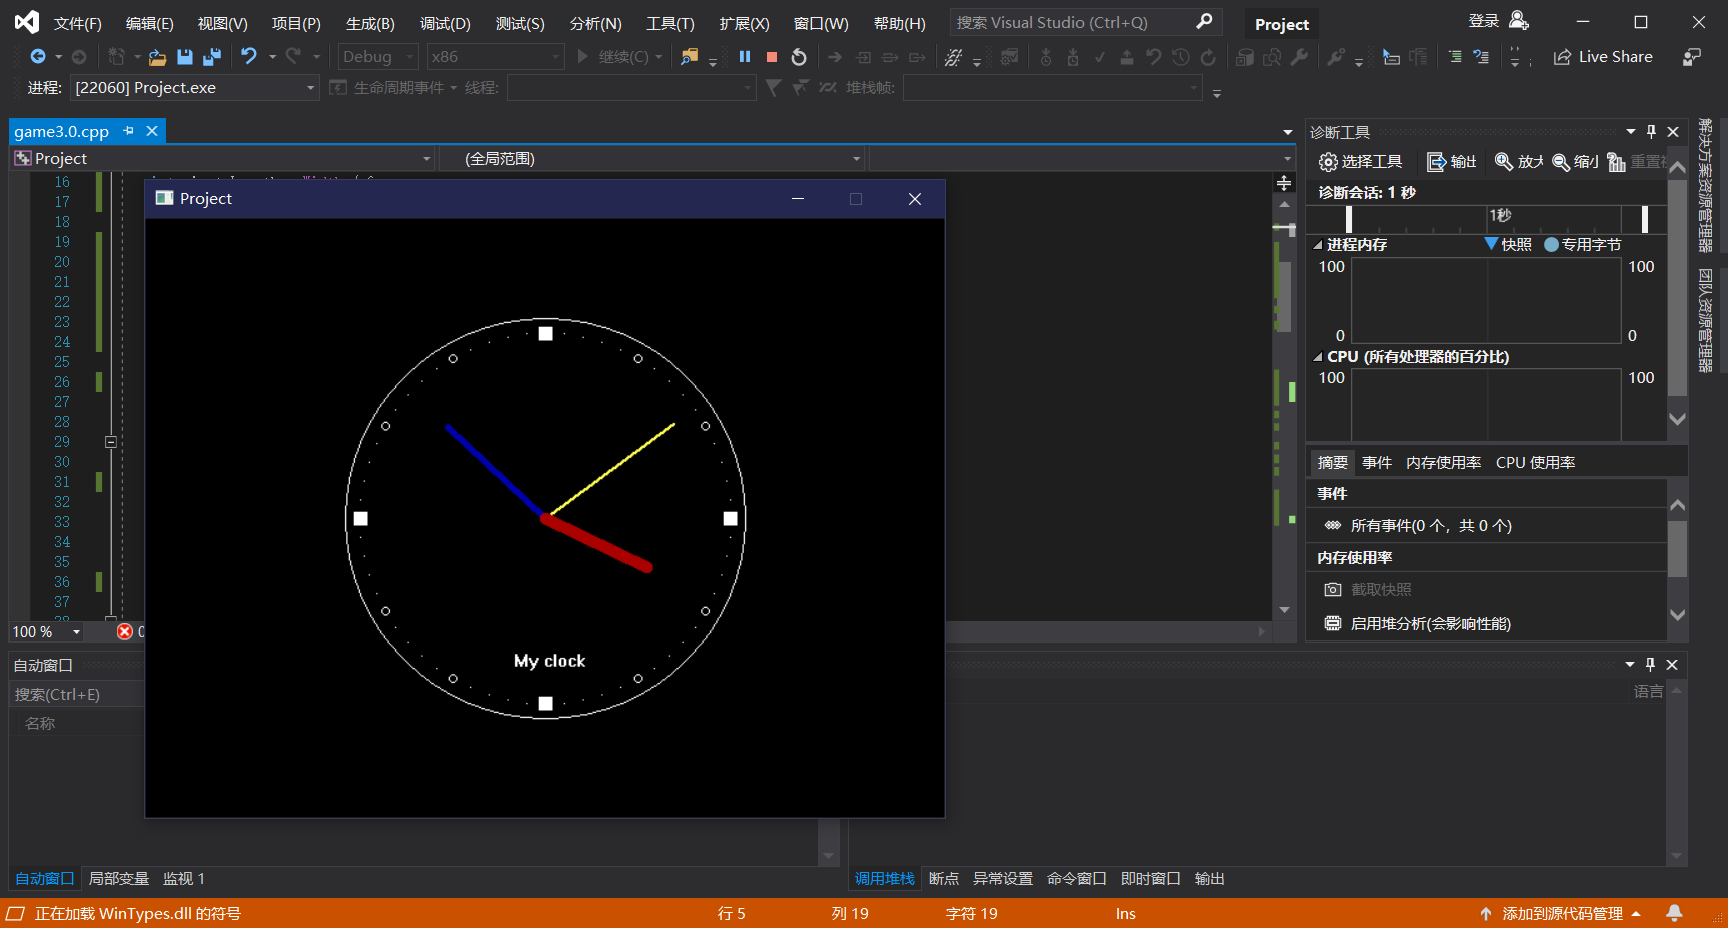This screenshot has width=1728, height=928.
Task: Open the Build menu
Action: point(370,23)
